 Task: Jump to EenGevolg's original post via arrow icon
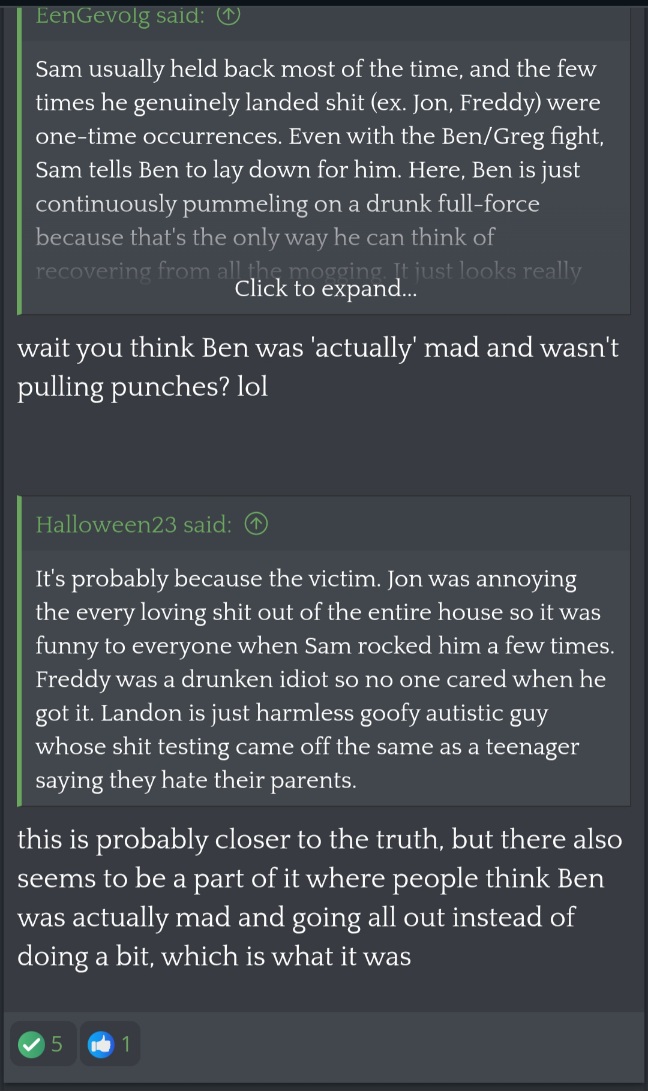(x=228, y=15)
